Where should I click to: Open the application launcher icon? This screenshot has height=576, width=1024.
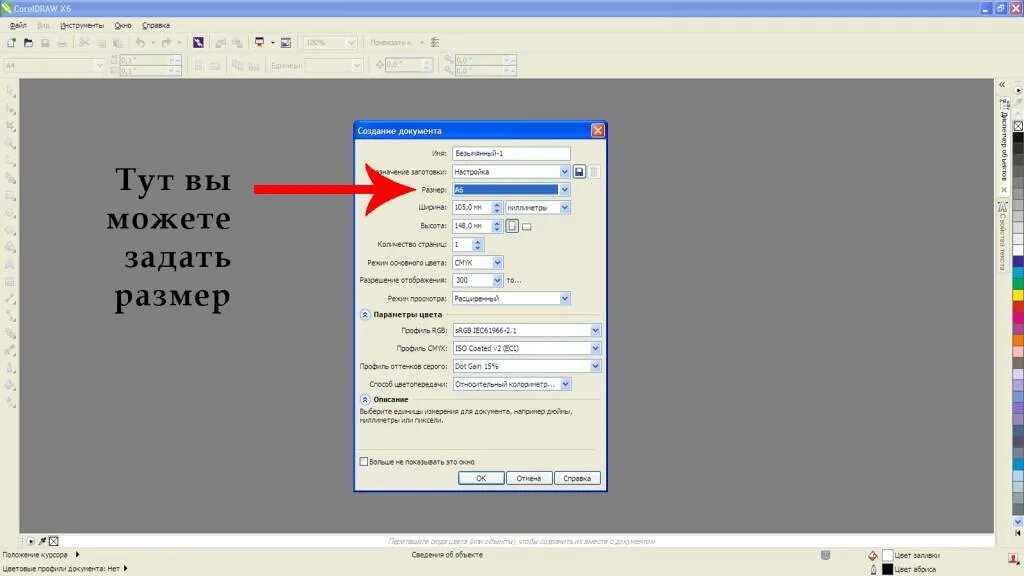pos(259,42)
